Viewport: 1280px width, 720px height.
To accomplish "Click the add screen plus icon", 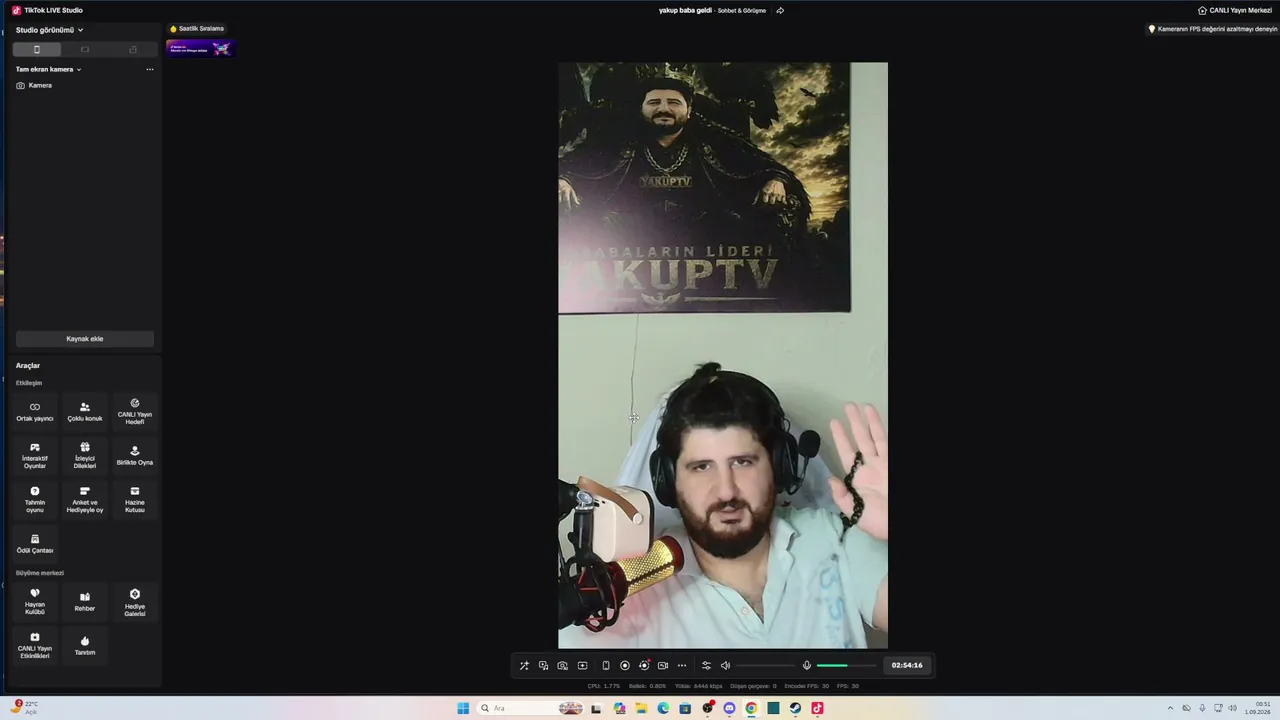I will (582, 665).
